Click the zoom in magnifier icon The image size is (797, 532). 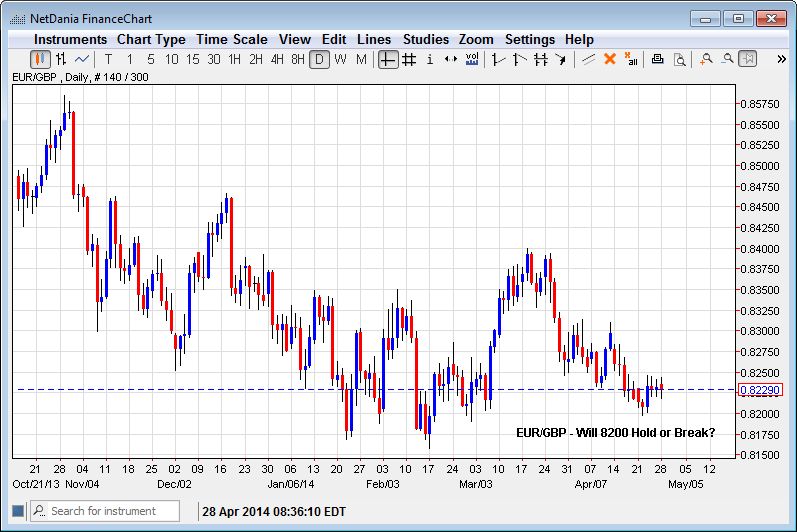pos(706,59)
